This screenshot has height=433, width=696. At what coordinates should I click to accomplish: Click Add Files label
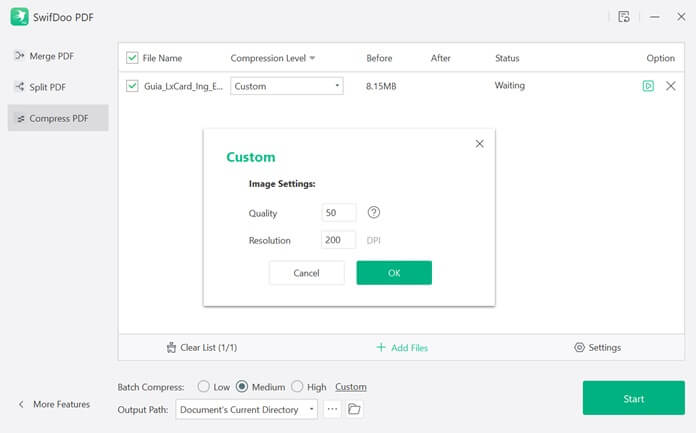click(409, 348)
